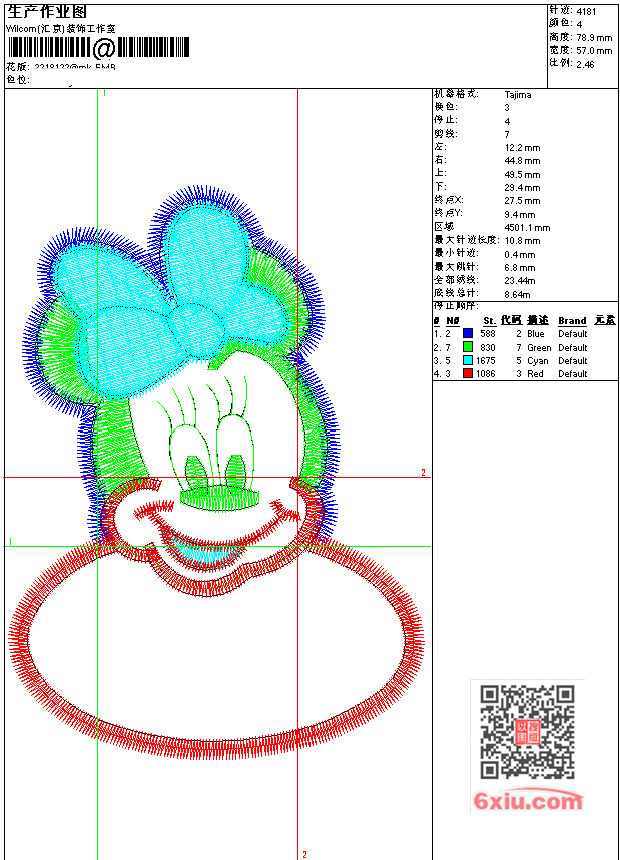The height and width of the screenshot is (860, 620).
Task: Click the end point X value "27.5 mm"
Action: (522, 201)
